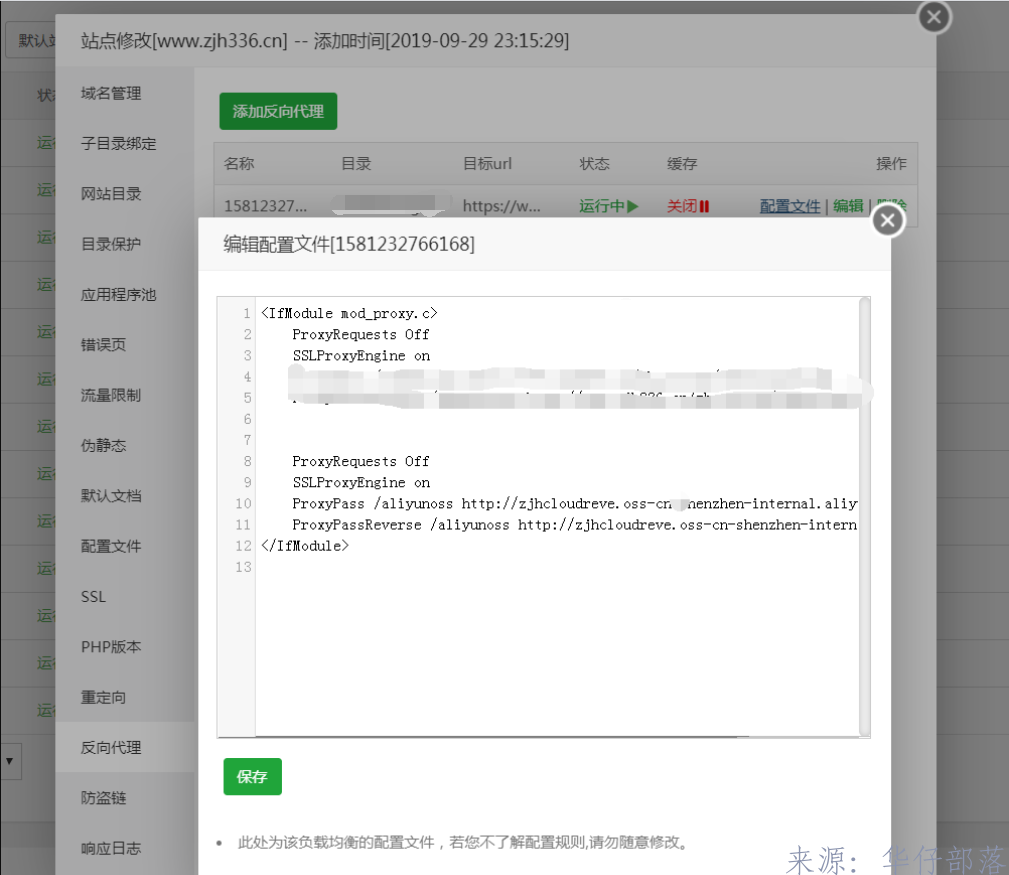Viewport: 1009px width, 875px height.
Task: Open the dropdown arrow at bottom-left of background page
Action: point(10,761)
